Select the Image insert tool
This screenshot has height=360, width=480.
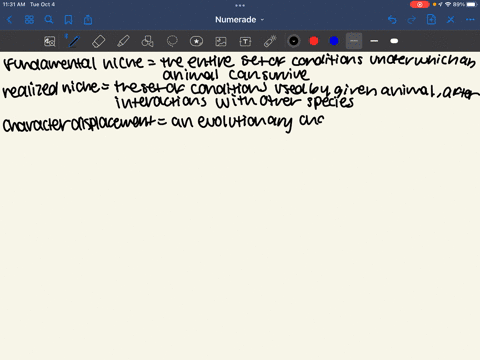pyautogui.click(x=221, y=41)
